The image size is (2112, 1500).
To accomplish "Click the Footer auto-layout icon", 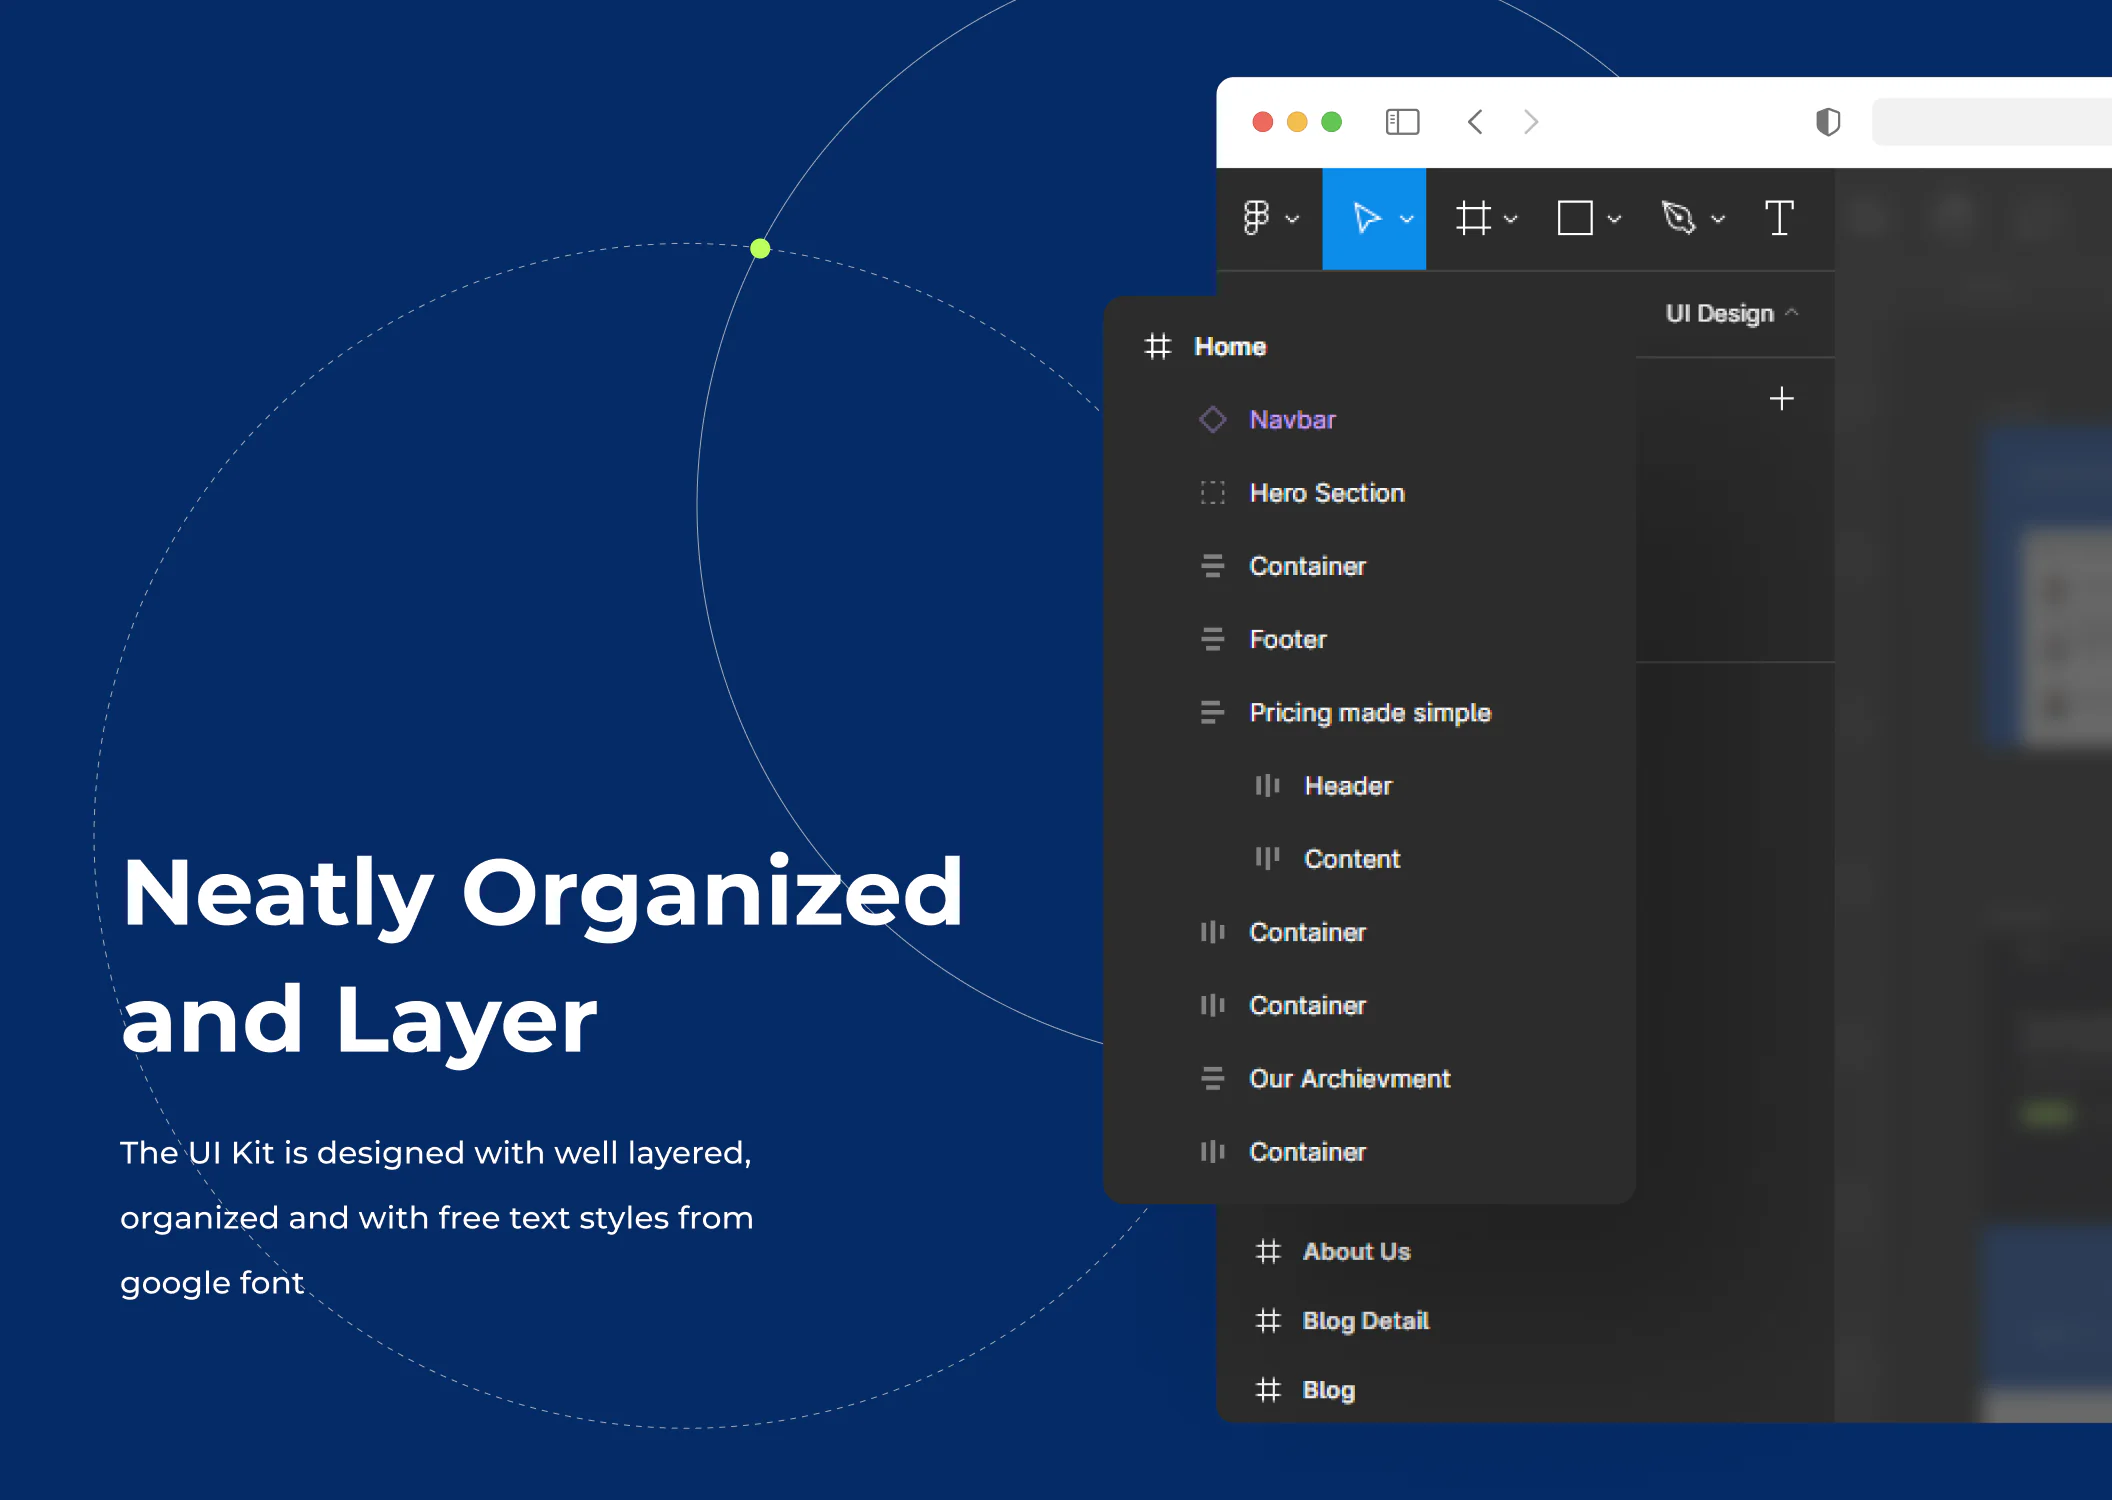I will 1212,639.
